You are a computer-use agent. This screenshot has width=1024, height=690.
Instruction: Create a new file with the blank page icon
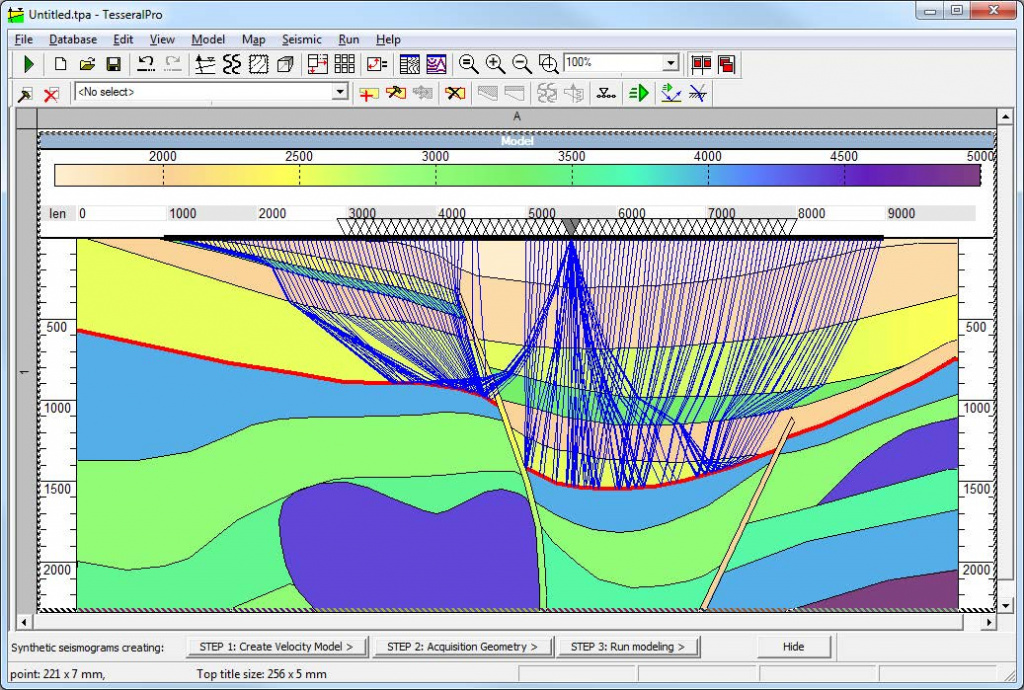pos(60,64)
